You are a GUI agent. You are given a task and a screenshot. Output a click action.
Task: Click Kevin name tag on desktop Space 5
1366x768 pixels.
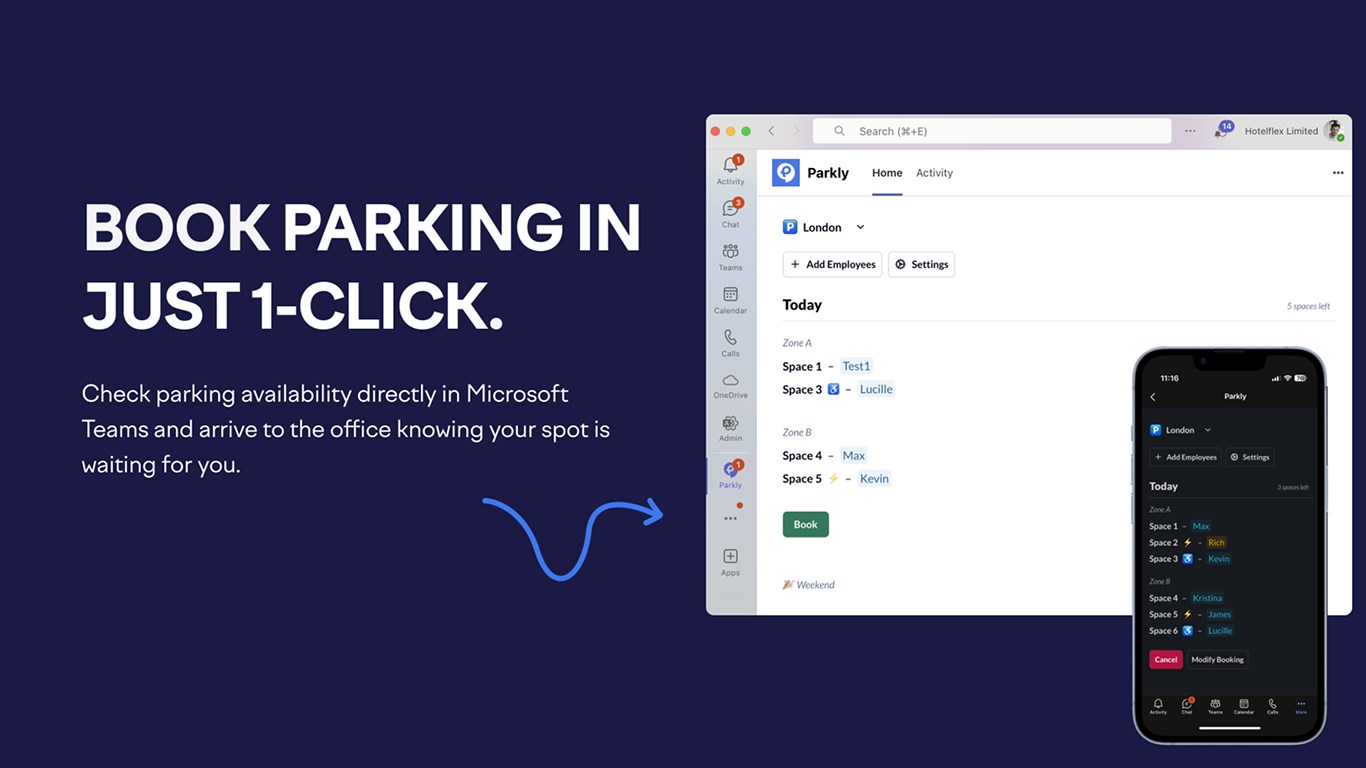(874, 478)
